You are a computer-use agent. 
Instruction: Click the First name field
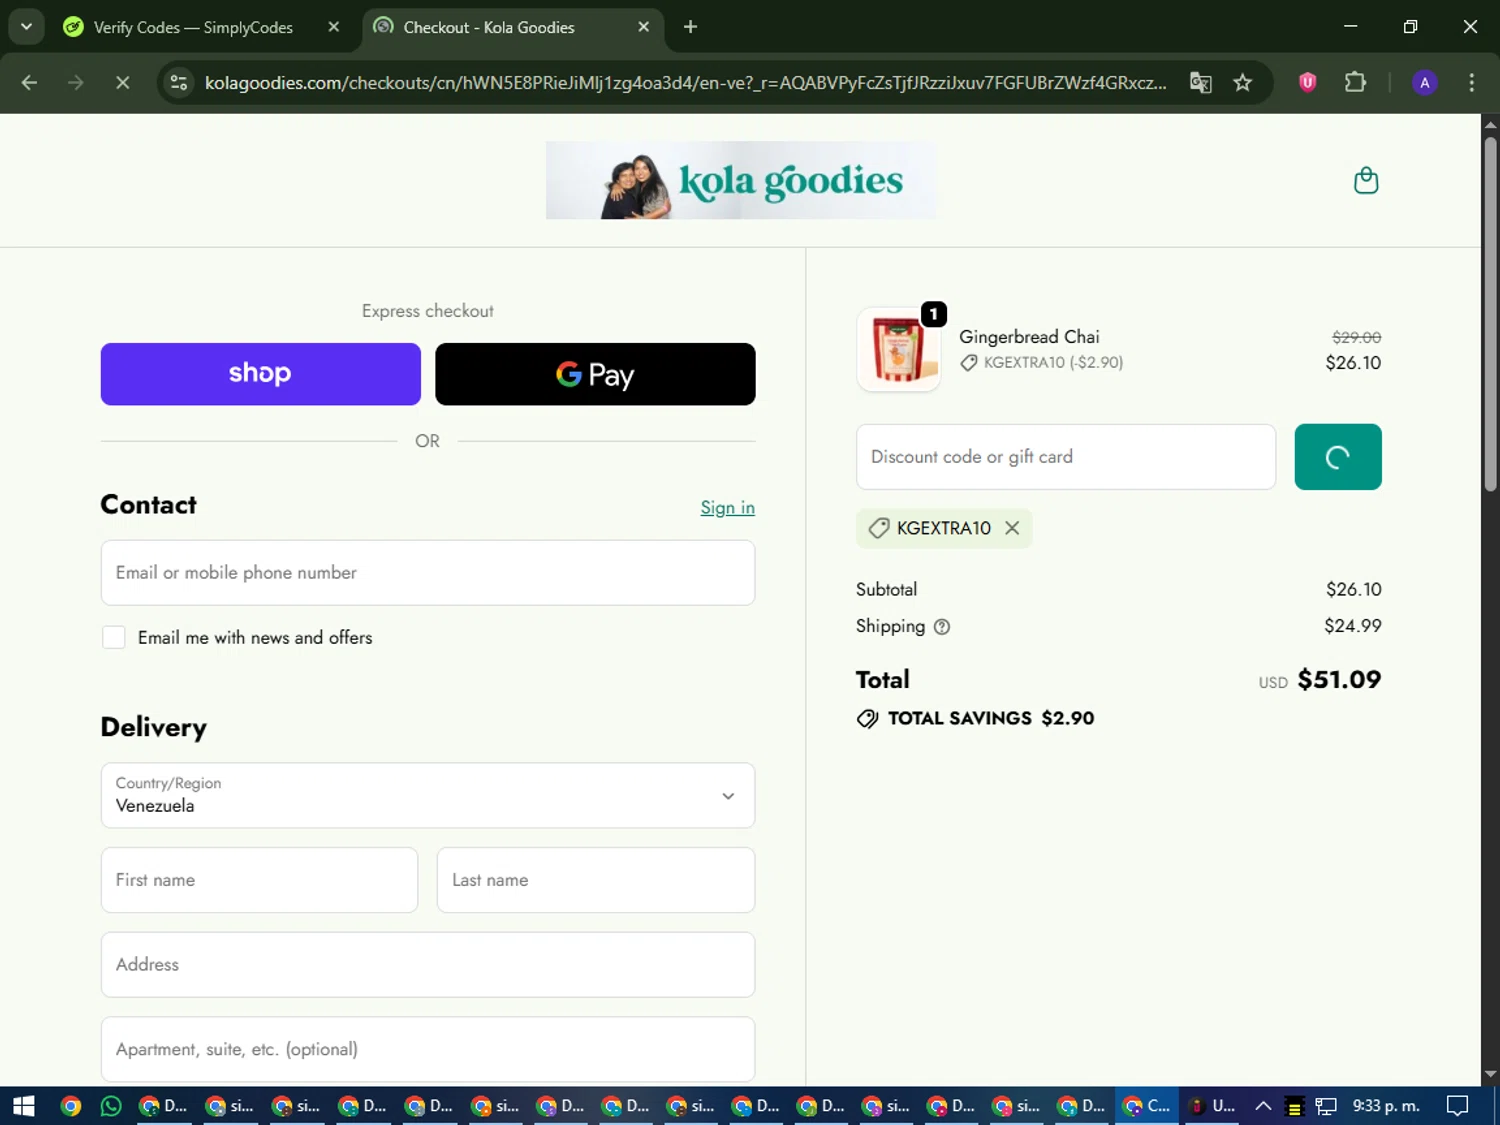[x=259, y=880]
